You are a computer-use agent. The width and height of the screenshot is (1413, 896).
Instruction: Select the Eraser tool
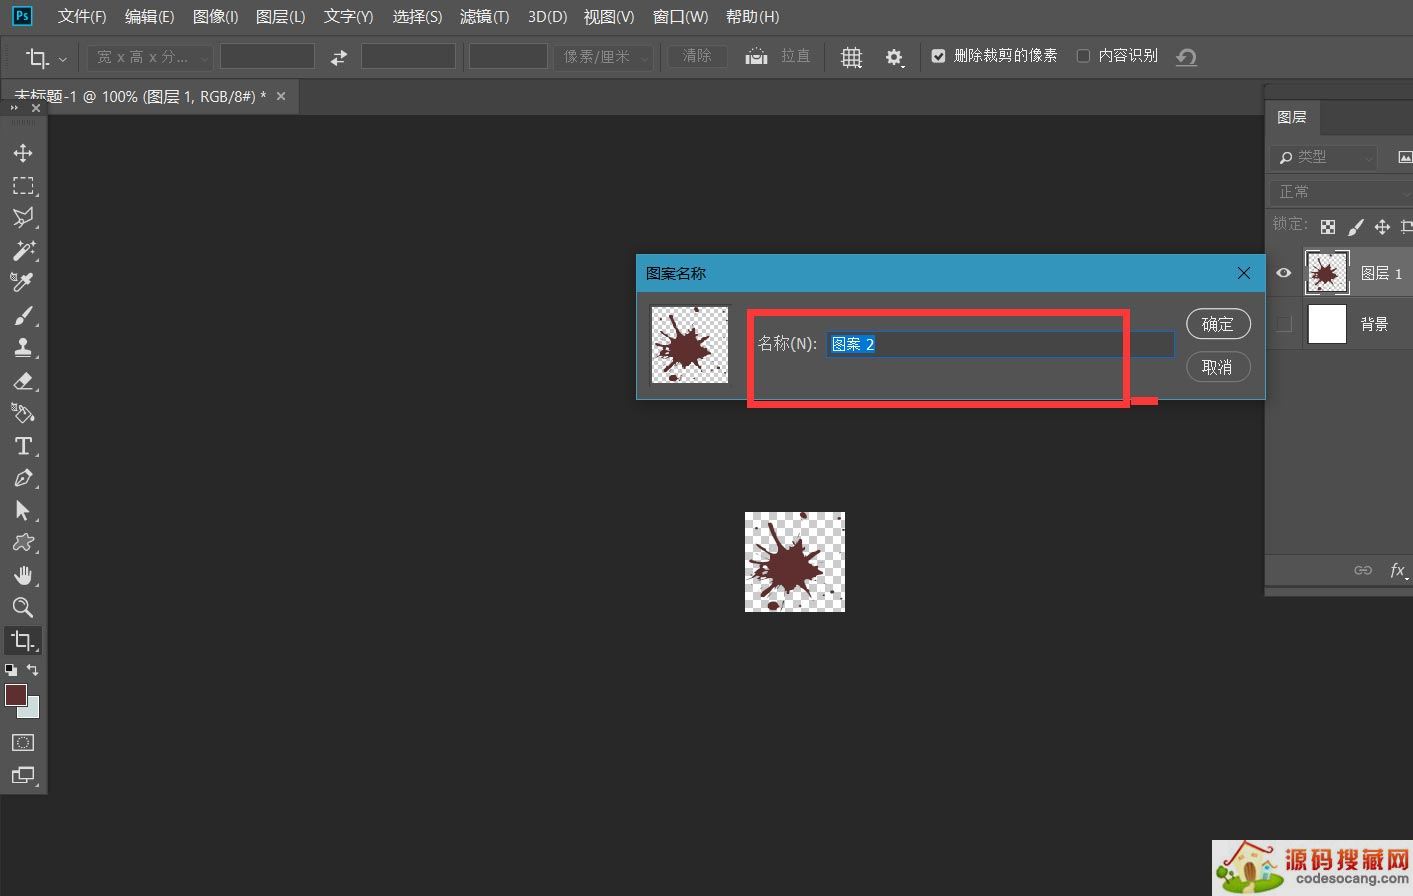tap(23, 381)
